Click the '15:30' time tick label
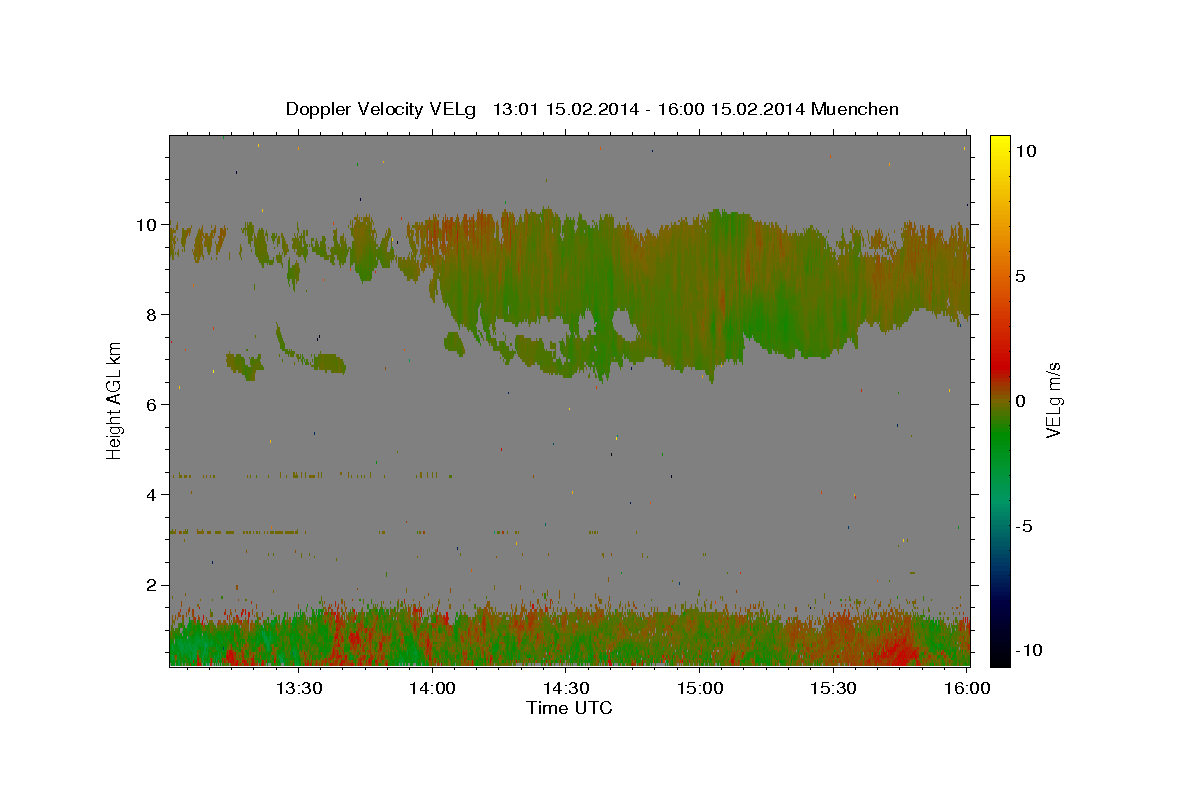This screenshot has height=800, width=1200. click(834, 688)
